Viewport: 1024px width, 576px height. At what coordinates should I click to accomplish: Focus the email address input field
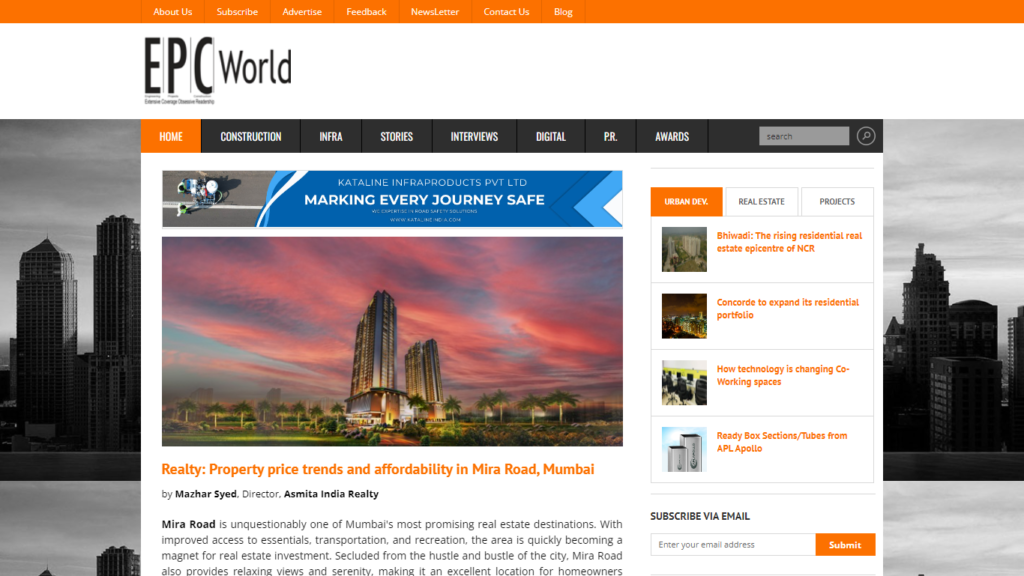[x=732, y=545]
